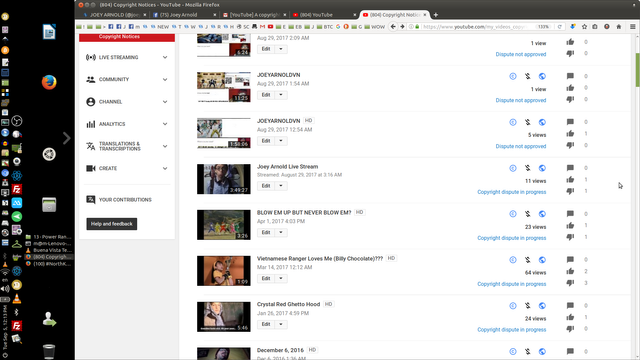This screenshot has width=640, height=360.
Task: Expand the Create section chevron
Action: [x=165, y=168]
